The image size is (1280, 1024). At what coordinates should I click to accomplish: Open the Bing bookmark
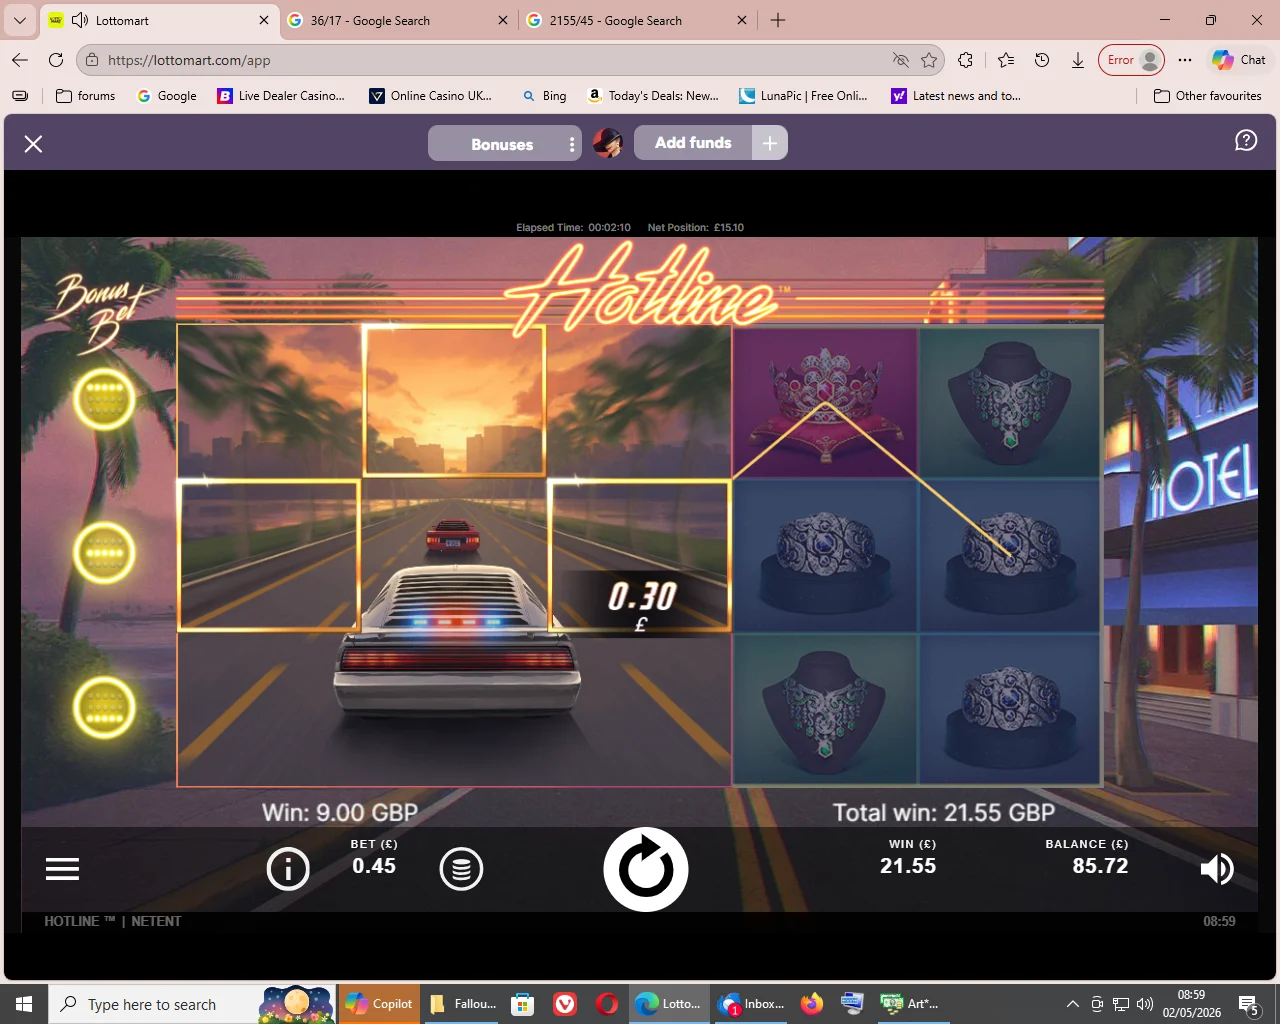pos(544,96)
